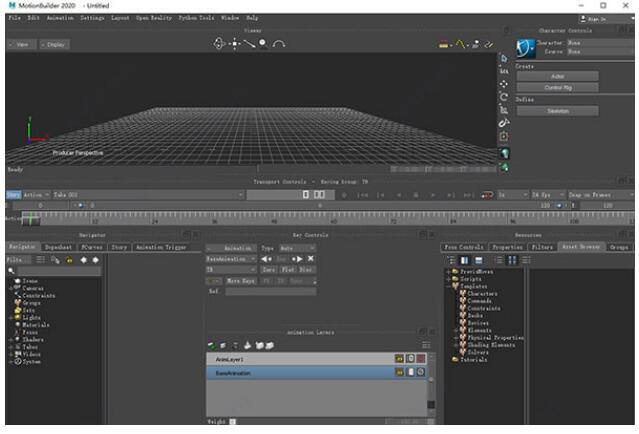
Task: Activate the Rotate tool in viewer side toolbar
Action: (x=504, y=97)
